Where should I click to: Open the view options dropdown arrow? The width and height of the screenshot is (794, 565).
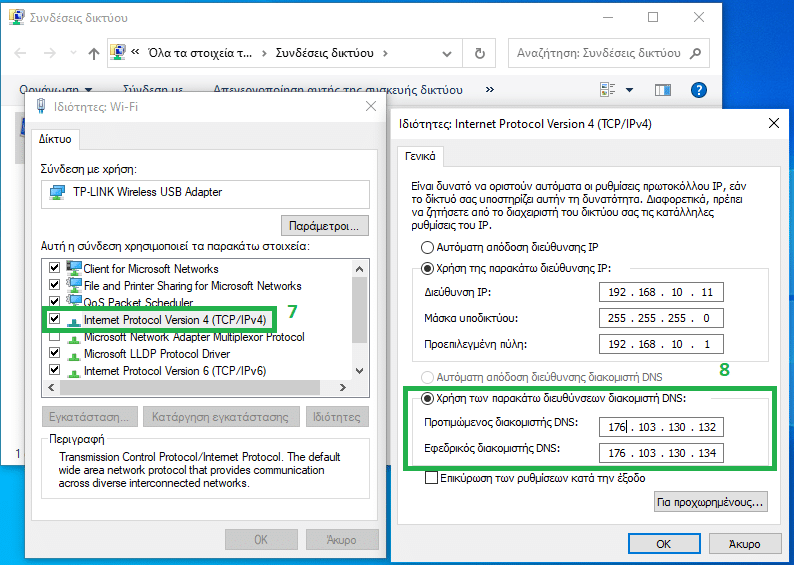click(629, 90)
